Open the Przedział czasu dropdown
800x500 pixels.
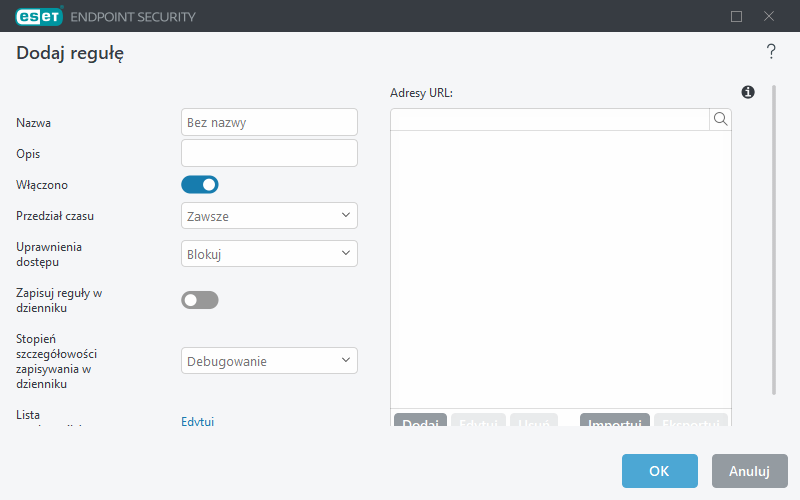269,216
